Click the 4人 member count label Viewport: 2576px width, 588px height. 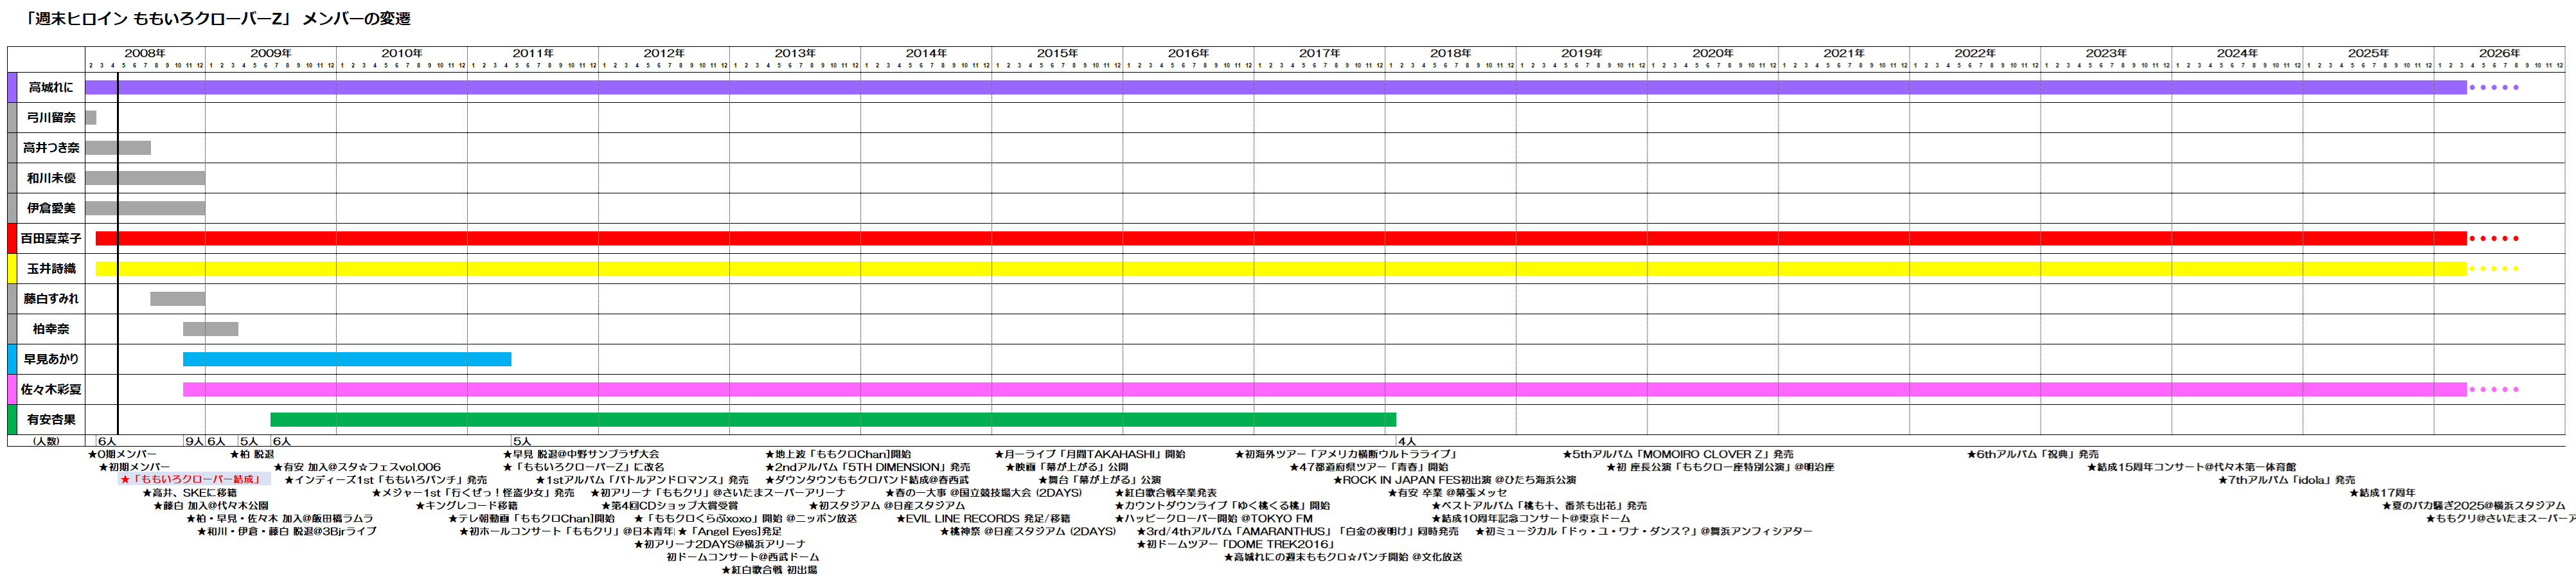pyautogui.click(x=1407, y=441)
